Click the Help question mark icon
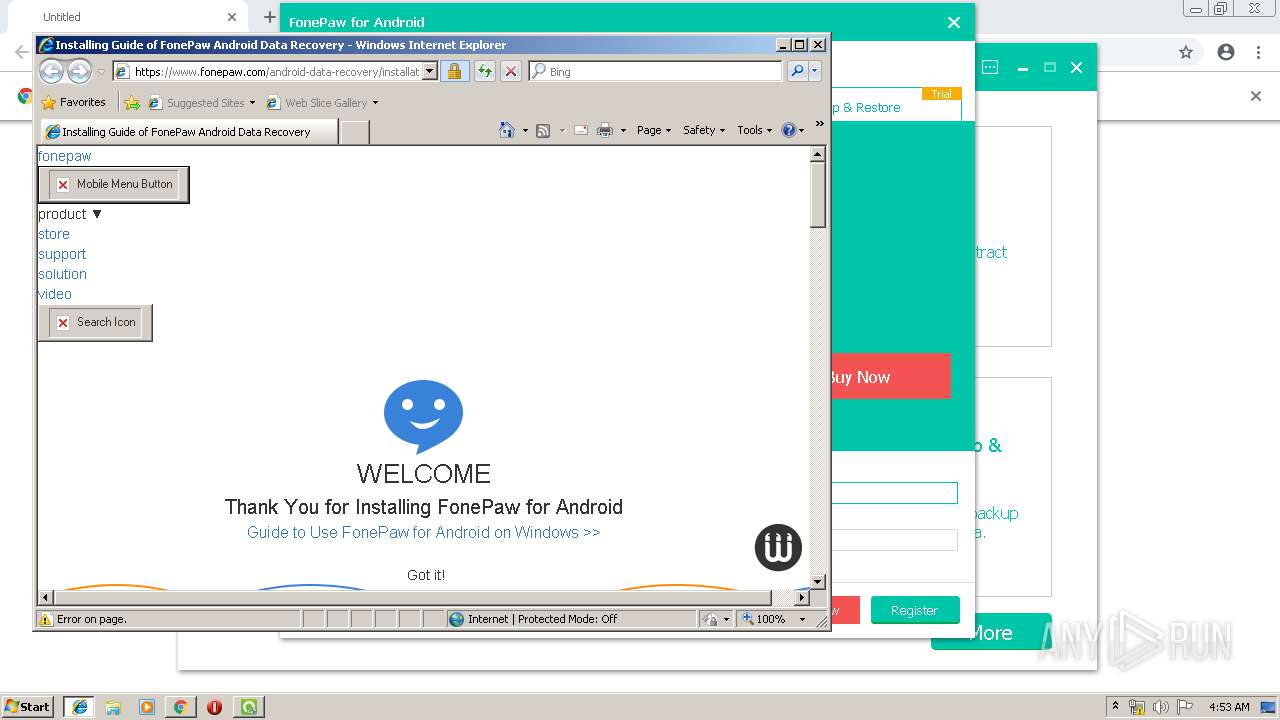The image size is (1280, 720). [788, 130]
